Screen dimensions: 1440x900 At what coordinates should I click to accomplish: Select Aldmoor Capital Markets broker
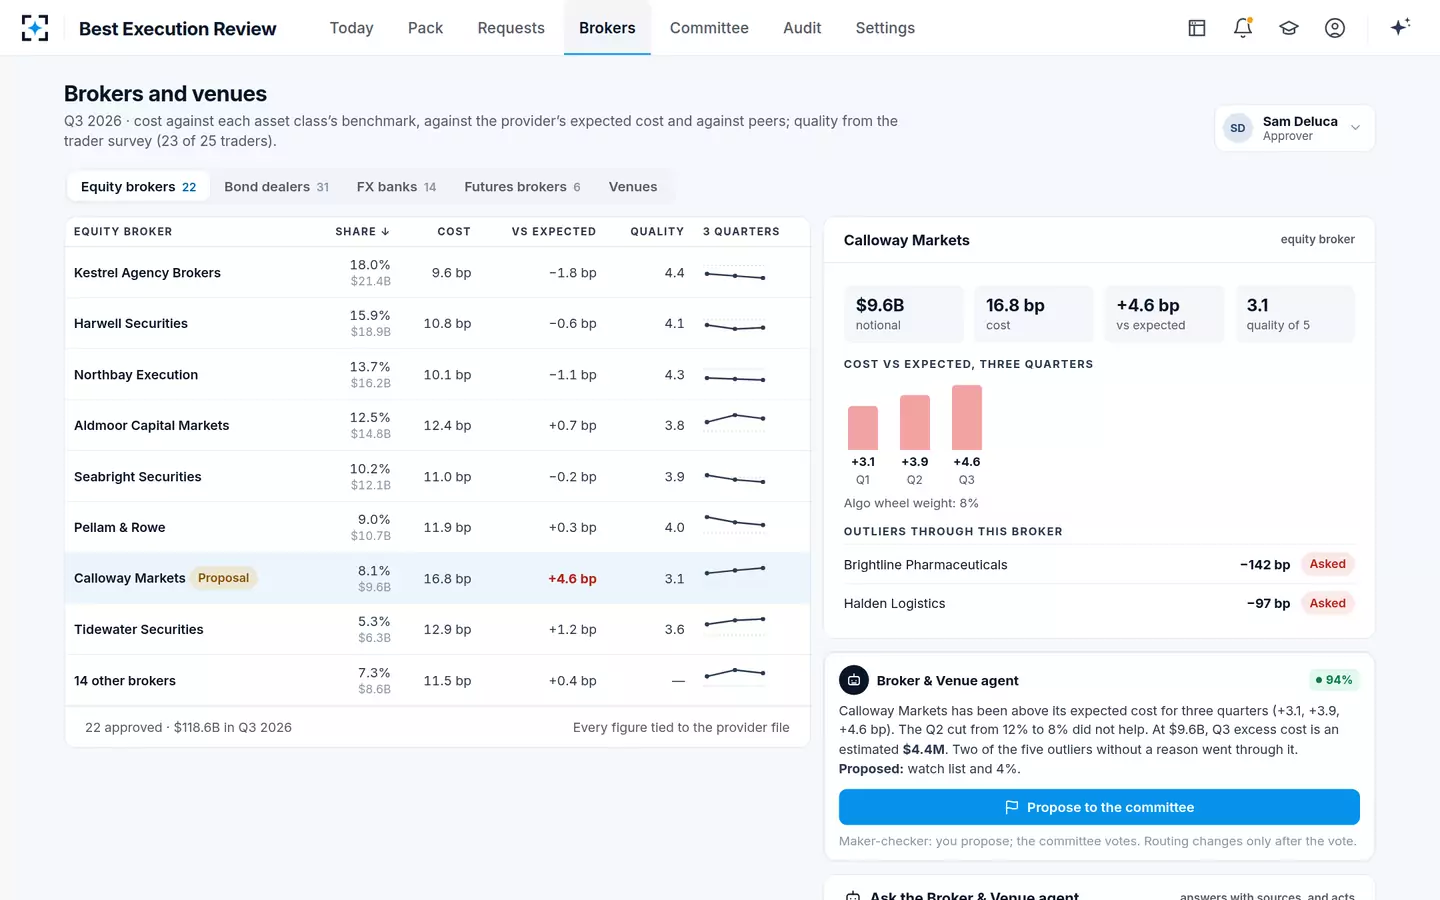437,426
